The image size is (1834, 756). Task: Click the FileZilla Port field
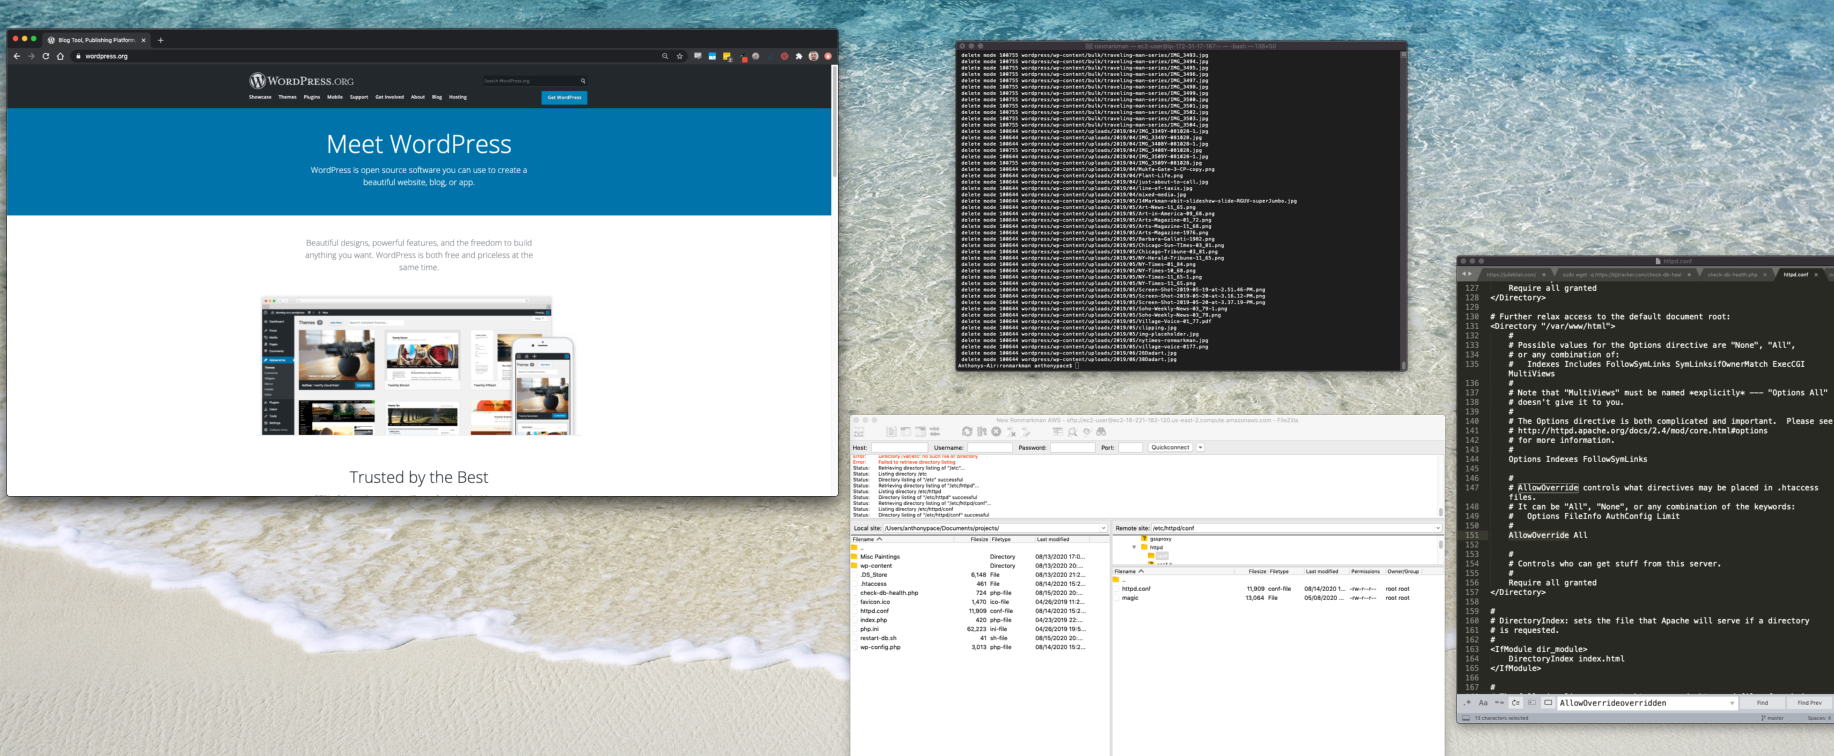point(1130,447)
